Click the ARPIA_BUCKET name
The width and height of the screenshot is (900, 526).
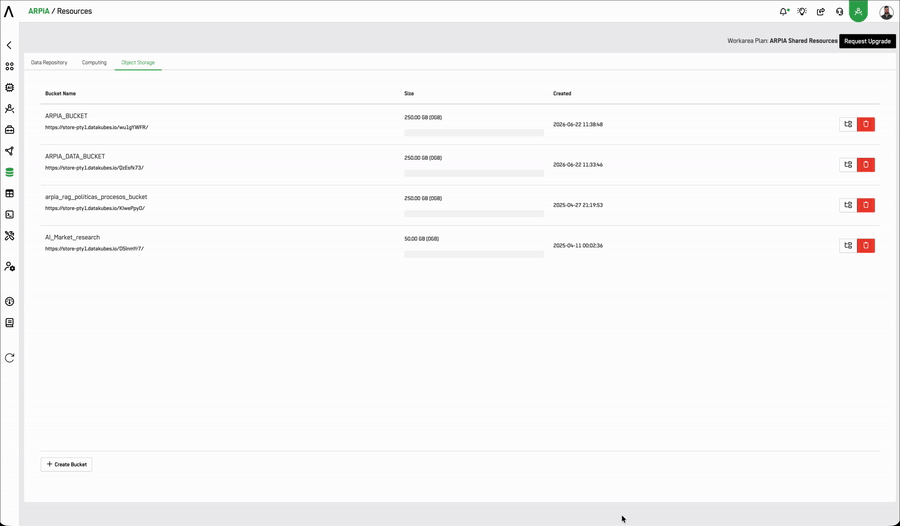coord(67,116)
